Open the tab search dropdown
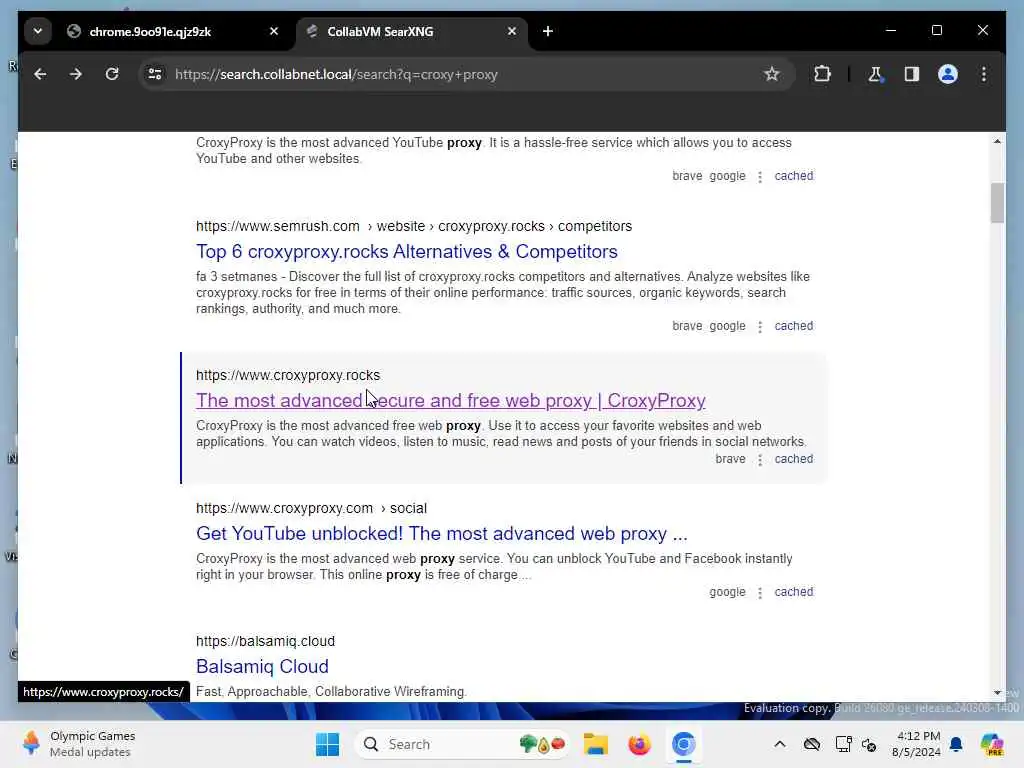Image resolution: width=1024 pixels, height=768 pixels. point(38,31)
